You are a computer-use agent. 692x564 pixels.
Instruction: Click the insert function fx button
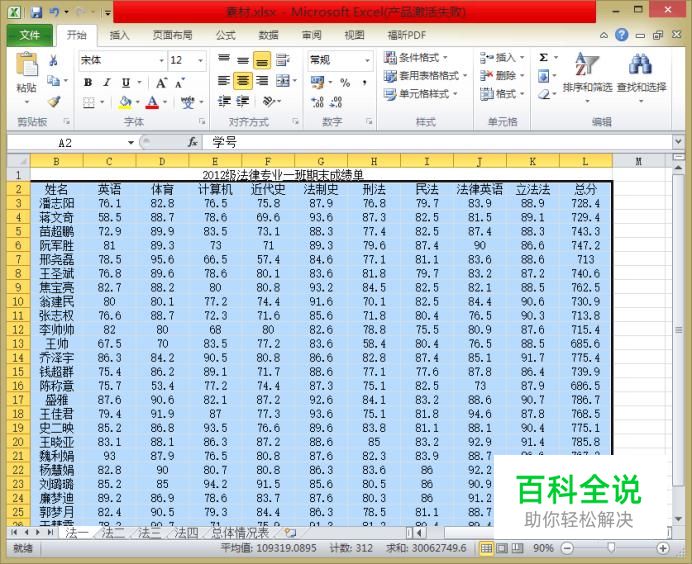tap(192, 142)
